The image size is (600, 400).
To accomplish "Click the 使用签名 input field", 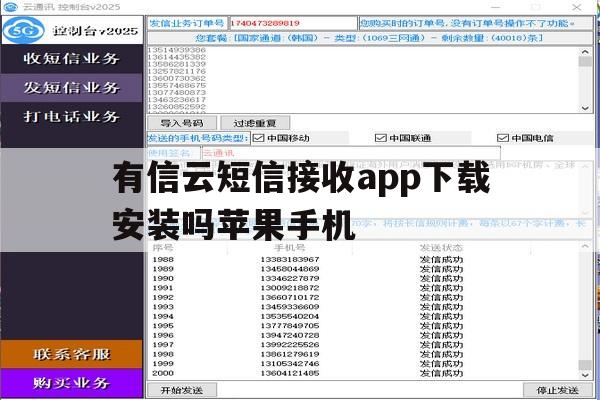I will (x=351, y=153).
